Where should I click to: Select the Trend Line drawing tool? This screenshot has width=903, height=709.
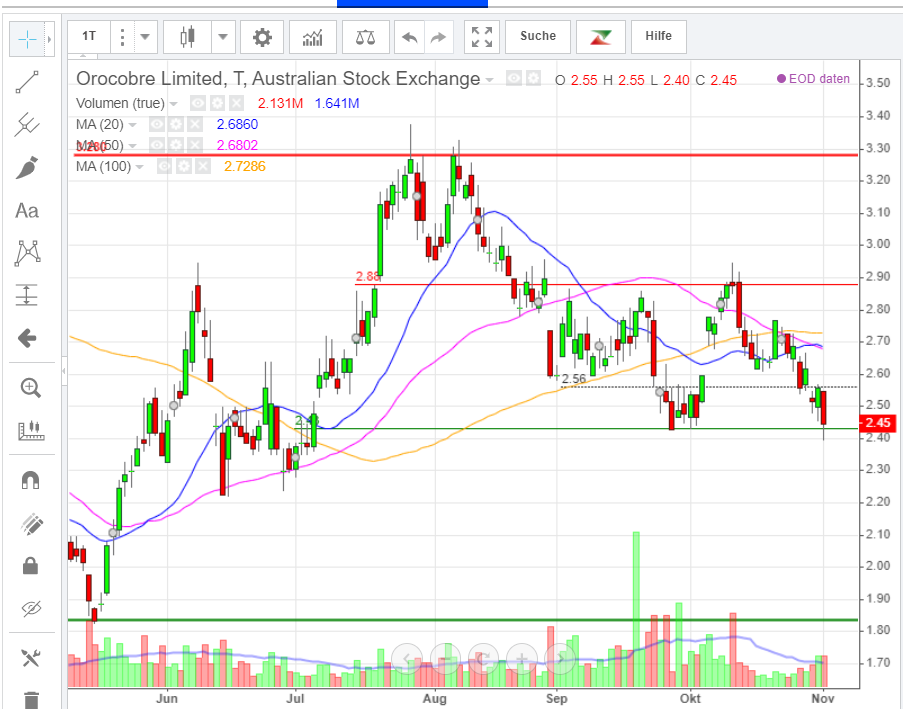(30, 82)
